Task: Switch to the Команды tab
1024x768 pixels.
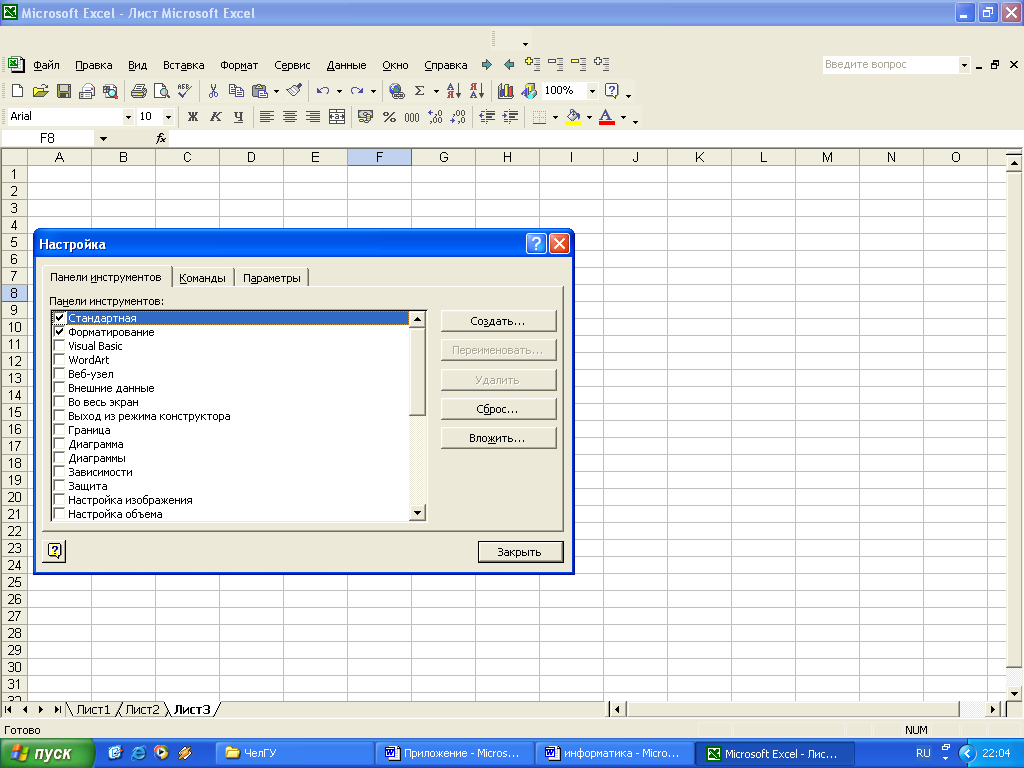Action: pyautogui.click(x=202, y=278)
